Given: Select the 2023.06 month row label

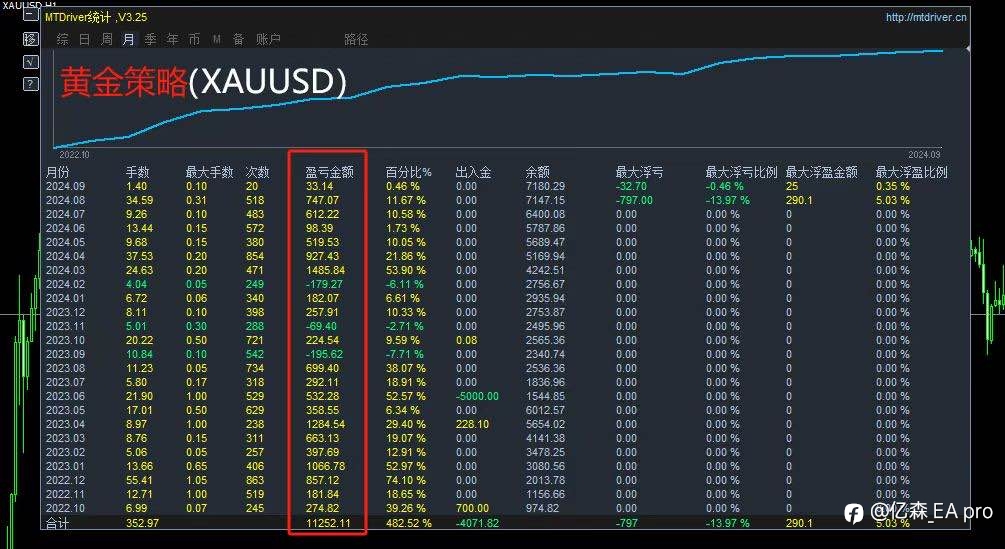Looking at the screenshot, I should click(x=63, y=397).
